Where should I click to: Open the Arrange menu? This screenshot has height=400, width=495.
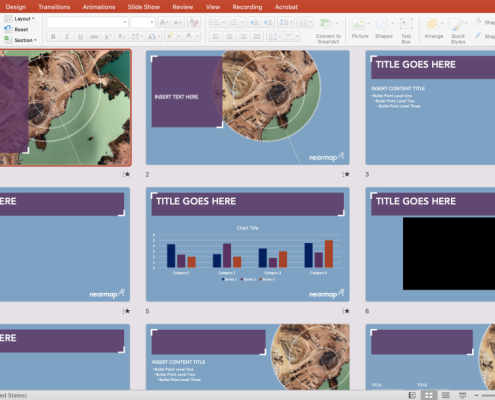coord(434,29)
